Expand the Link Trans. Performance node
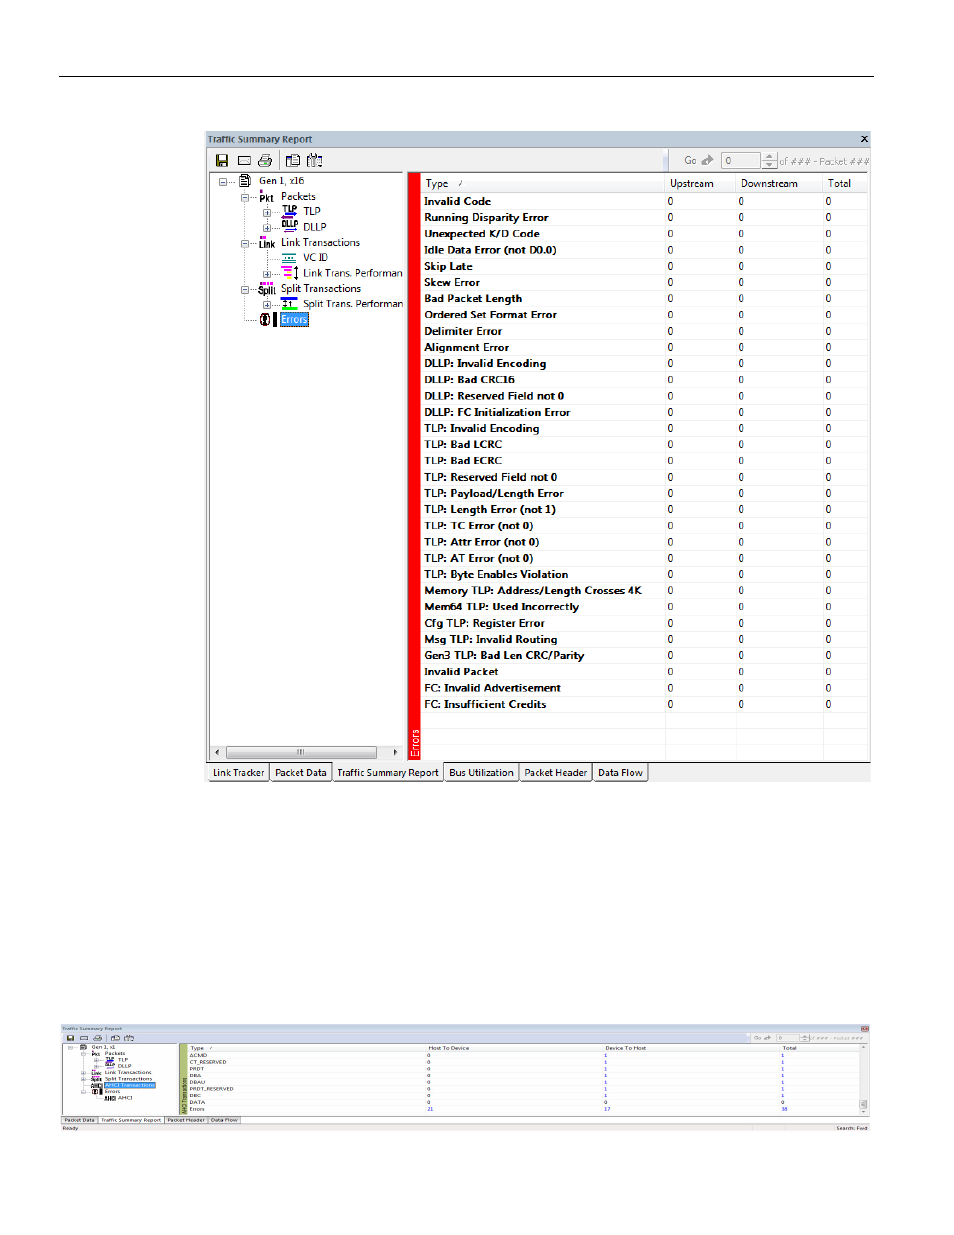 coord(267,274)
